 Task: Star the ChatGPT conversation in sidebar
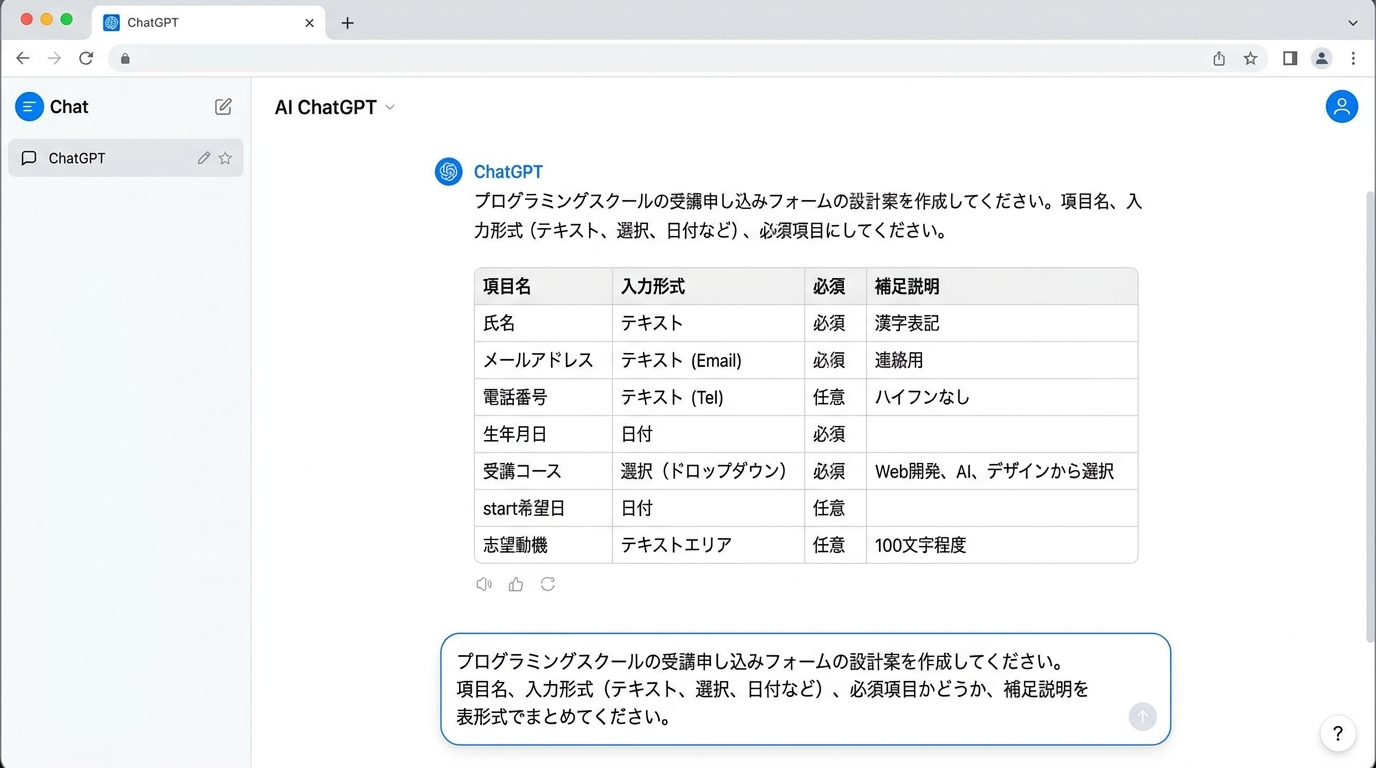(x=225, y=158)
